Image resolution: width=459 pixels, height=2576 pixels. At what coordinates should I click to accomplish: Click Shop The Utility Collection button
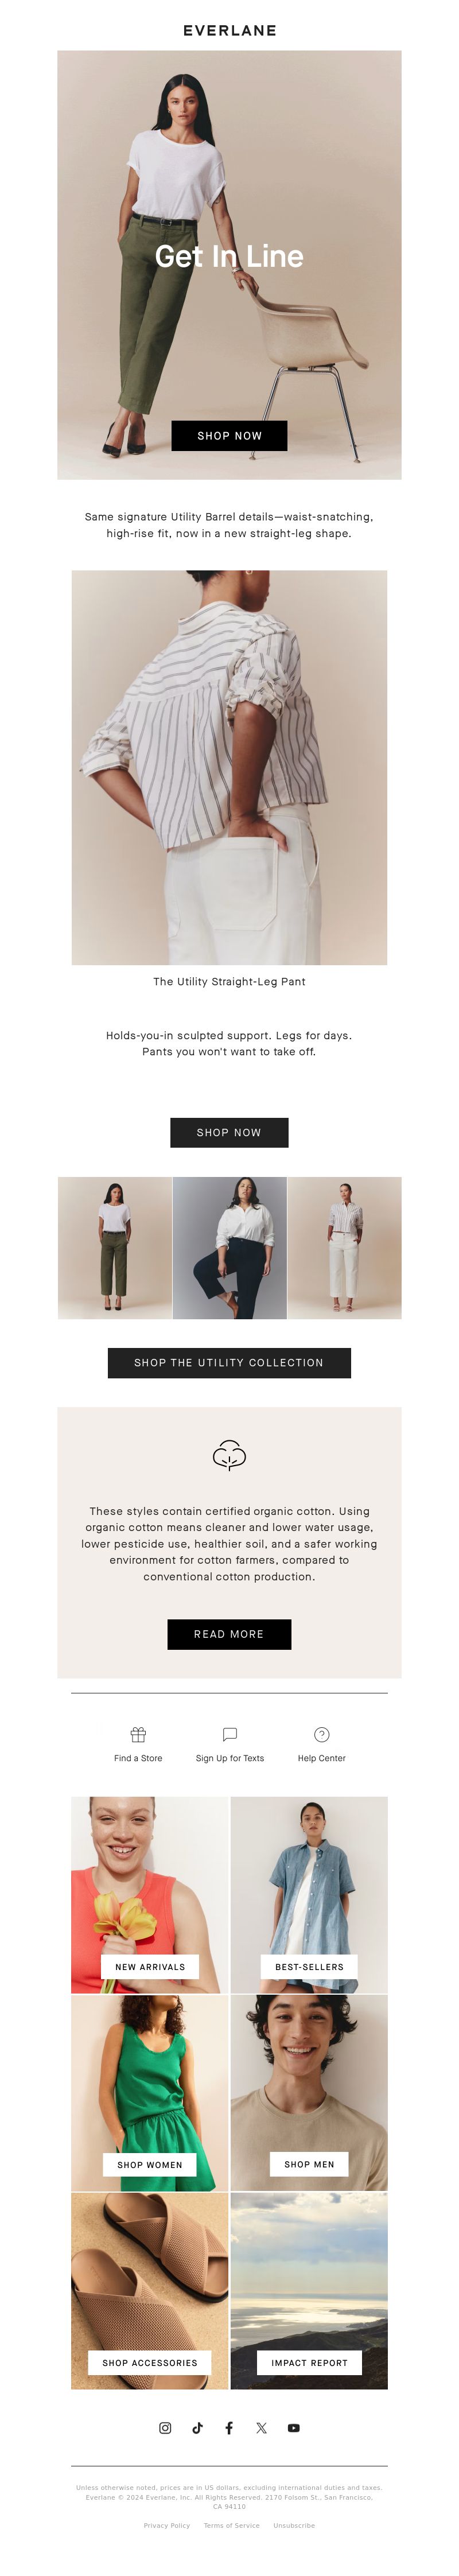(x=229, y=1362)
